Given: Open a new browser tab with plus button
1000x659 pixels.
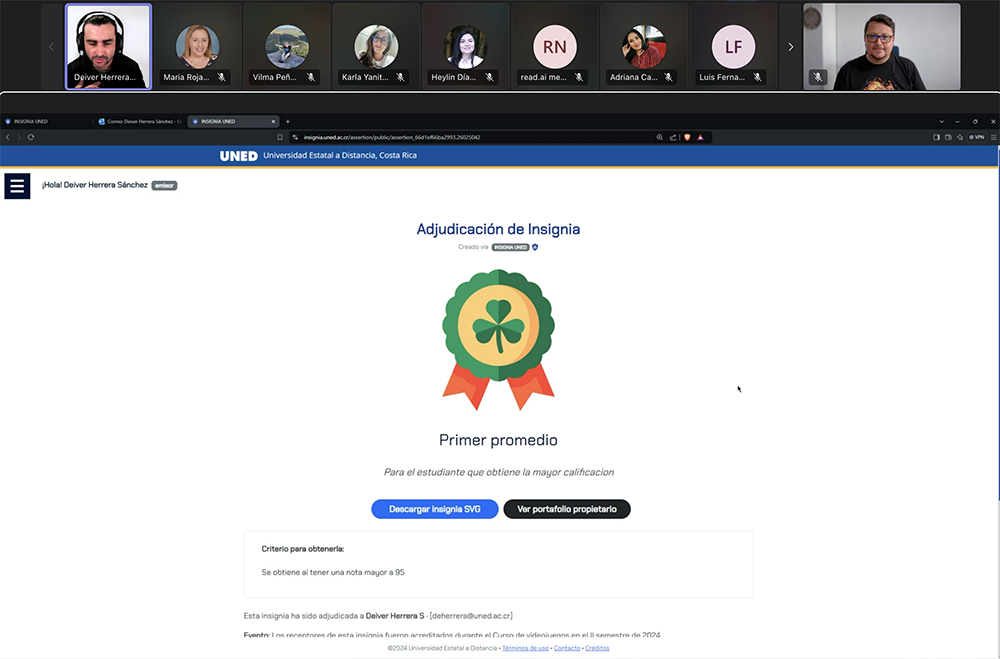Looking at the screenshot, I should coord(288,121).
